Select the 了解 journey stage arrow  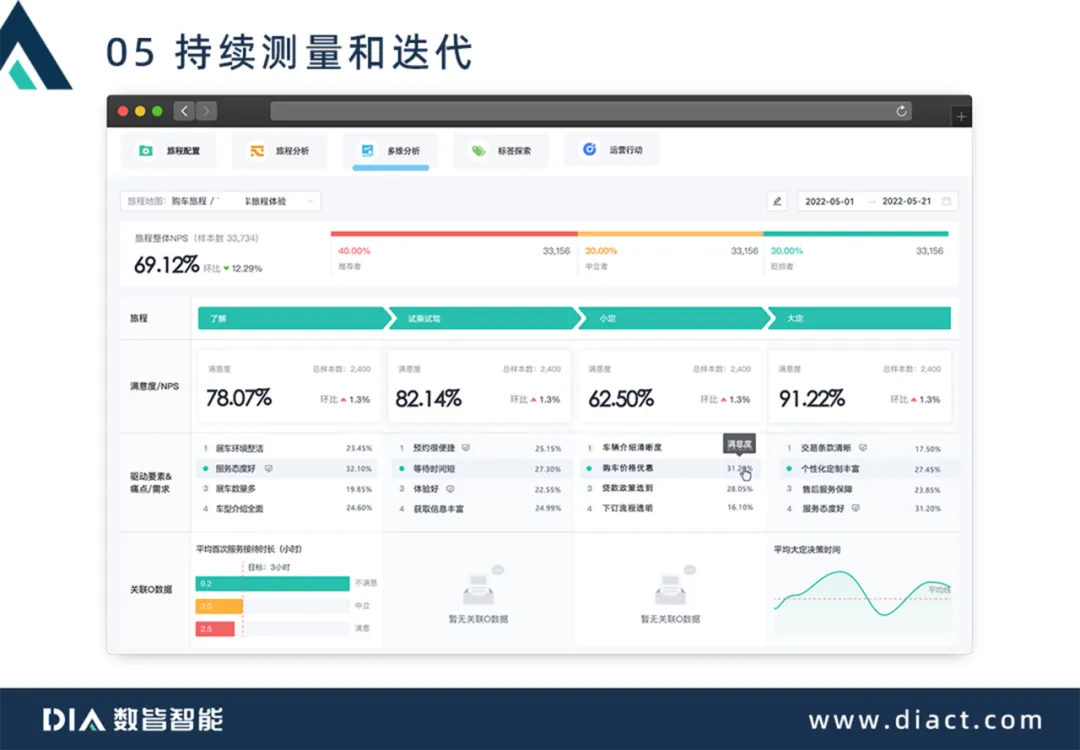290,318
